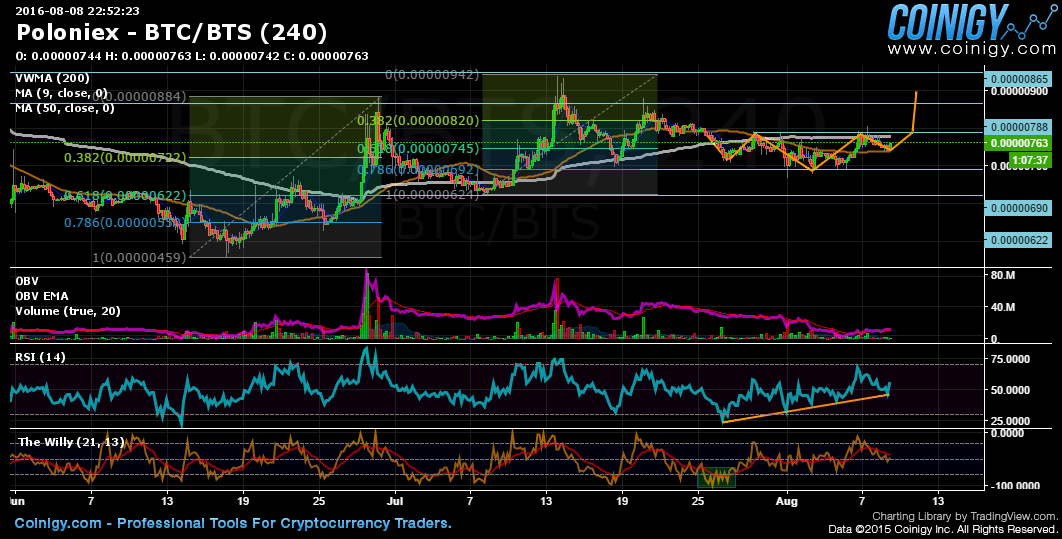
Task: Select the VWMA (200) indicator label
Action: pos(52,79)
